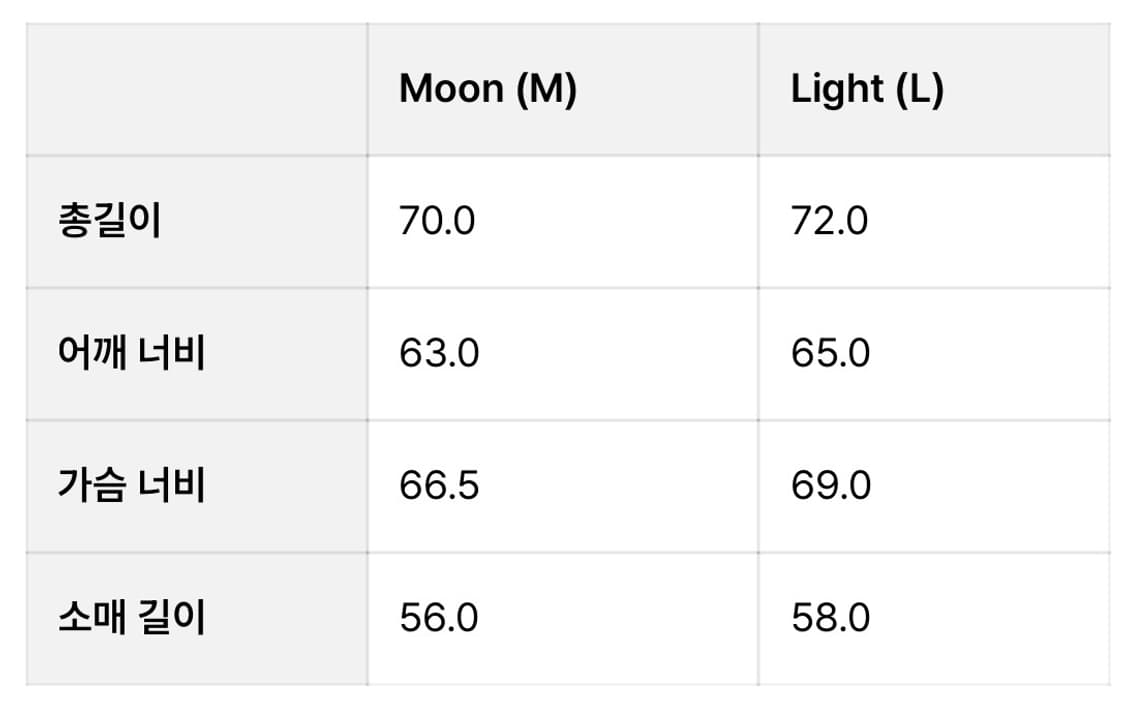
Task: Select the 어깨 너비 row label
Action: coord(132,354)
